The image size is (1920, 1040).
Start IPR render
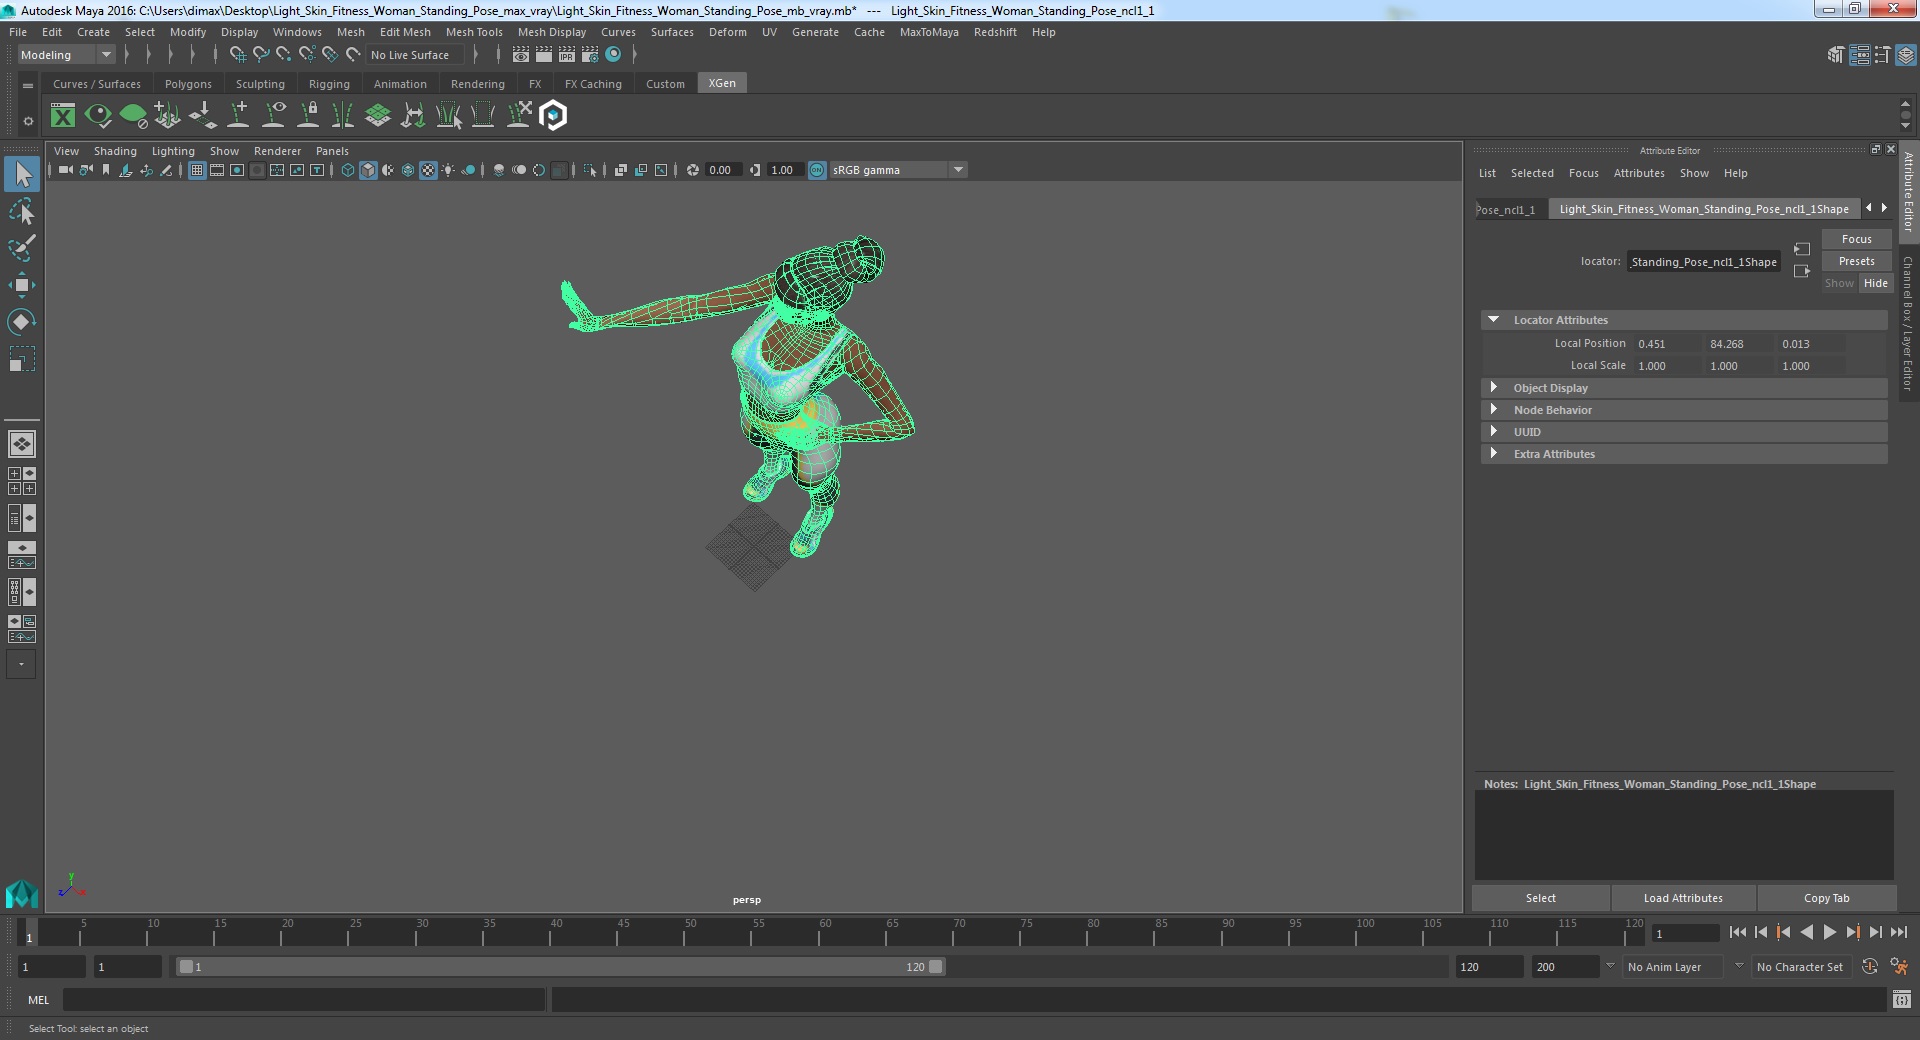click(567, 55)
